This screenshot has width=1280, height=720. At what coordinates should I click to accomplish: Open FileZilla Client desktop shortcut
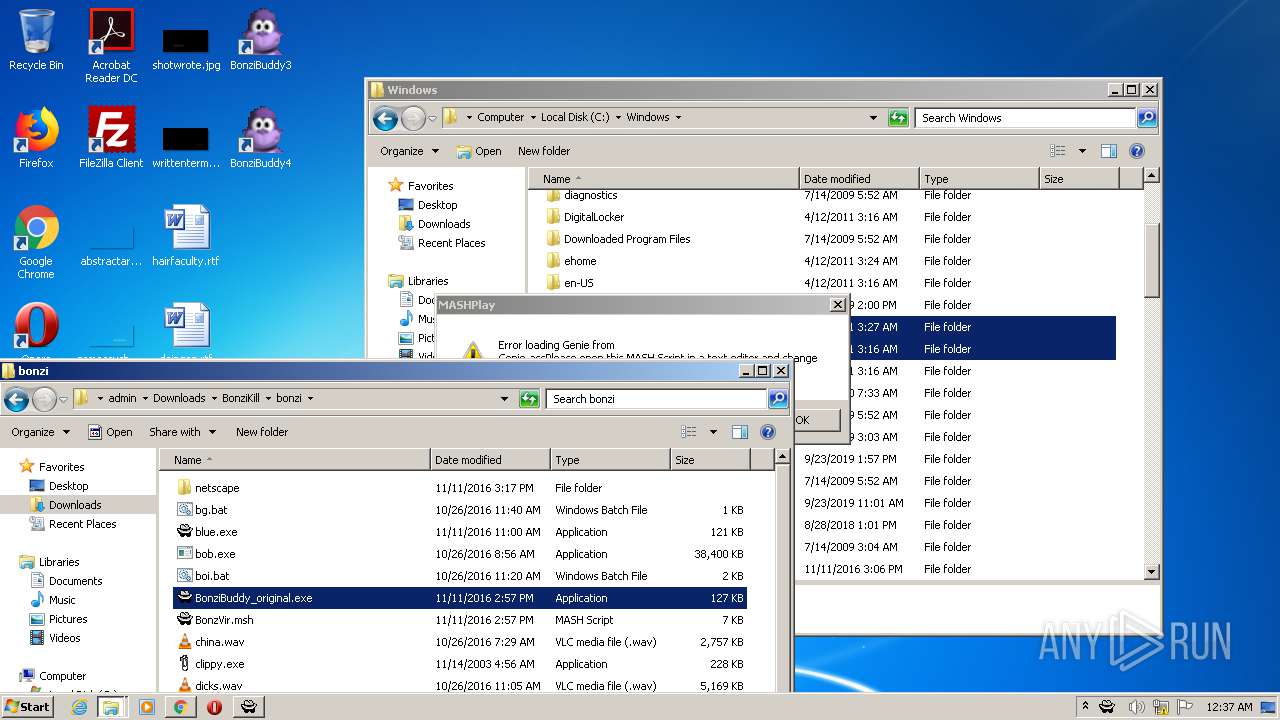(111, 138)
